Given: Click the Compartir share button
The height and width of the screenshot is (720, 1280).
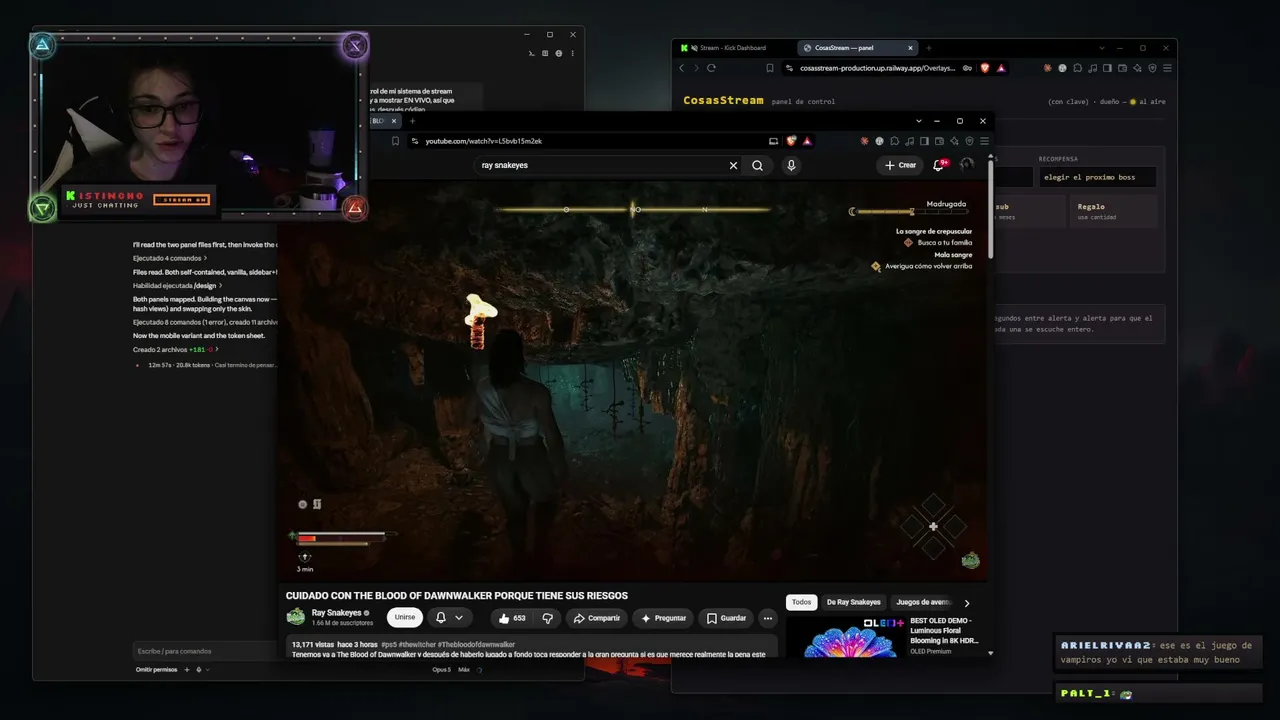Looking at the screenshot, I should (596, 618).
